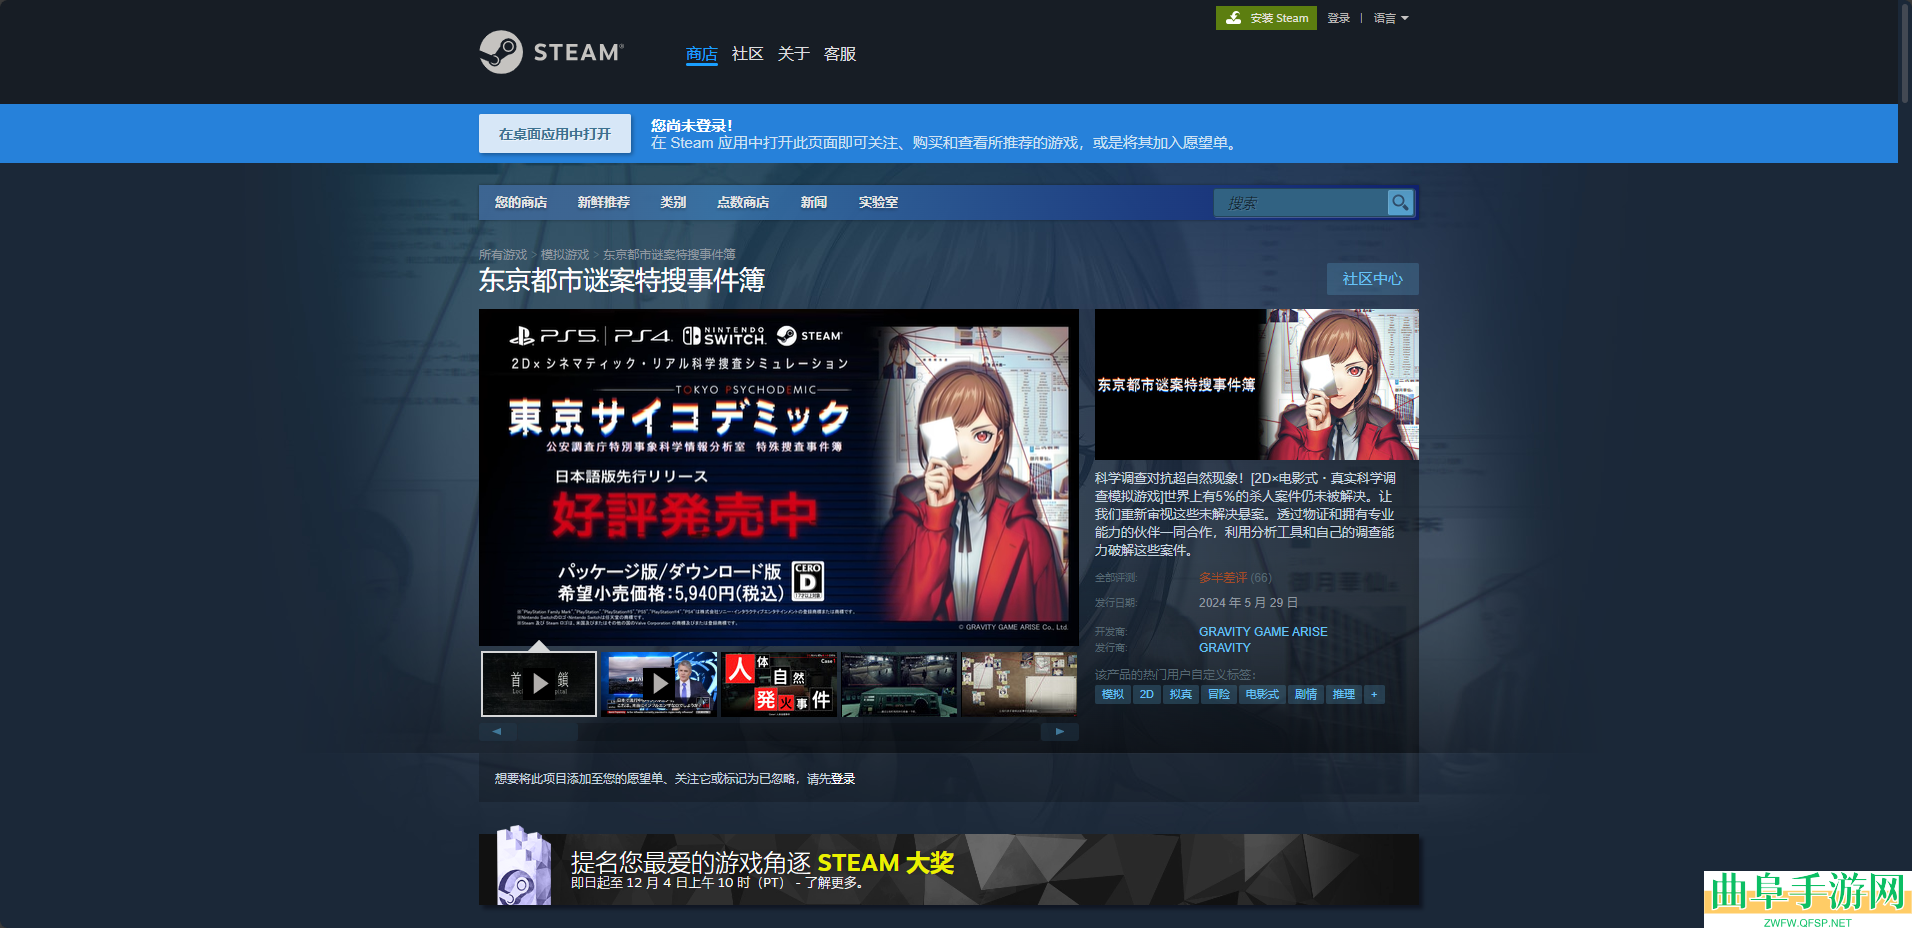Play the second trailer thumbnail with news anchor
This screenshot has height=928, width=1912.
[659, 684]
